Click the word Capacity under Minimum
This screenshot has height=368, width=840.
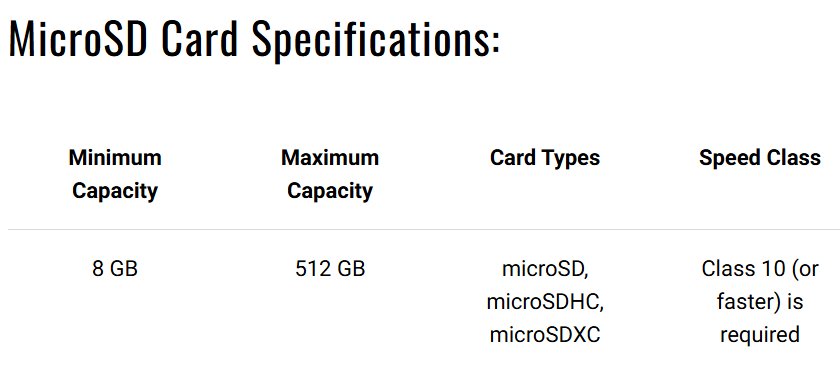(115, 191)
